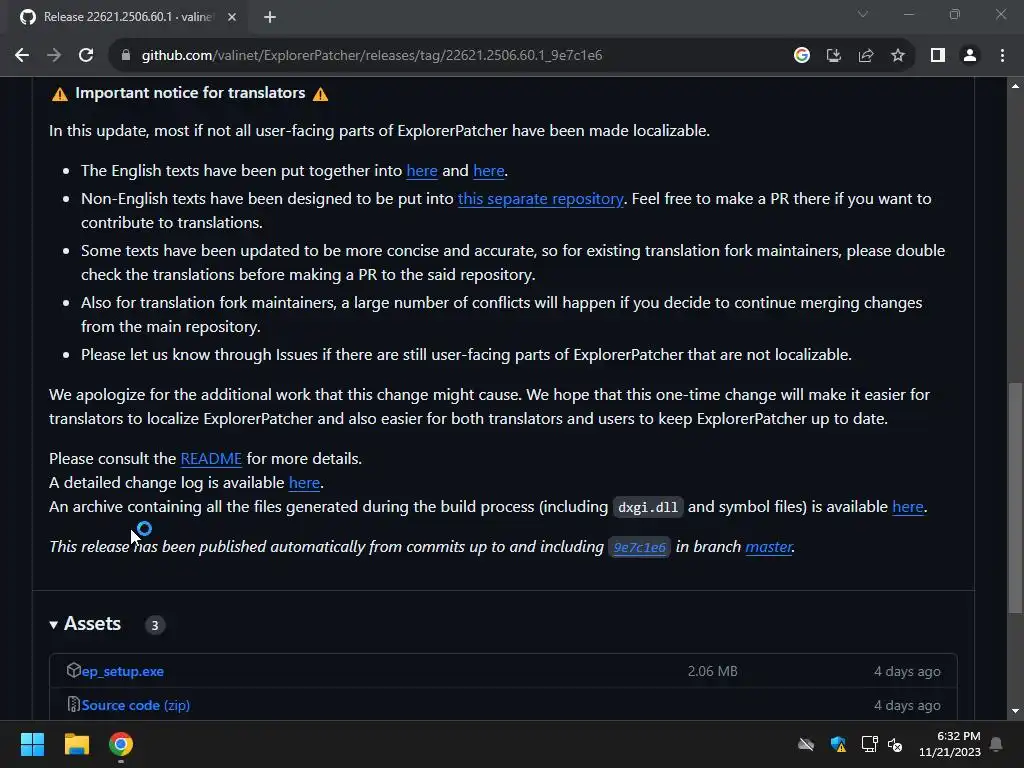Download Source code (zip)
The image size is (1024, 768).
pos(136,705)
